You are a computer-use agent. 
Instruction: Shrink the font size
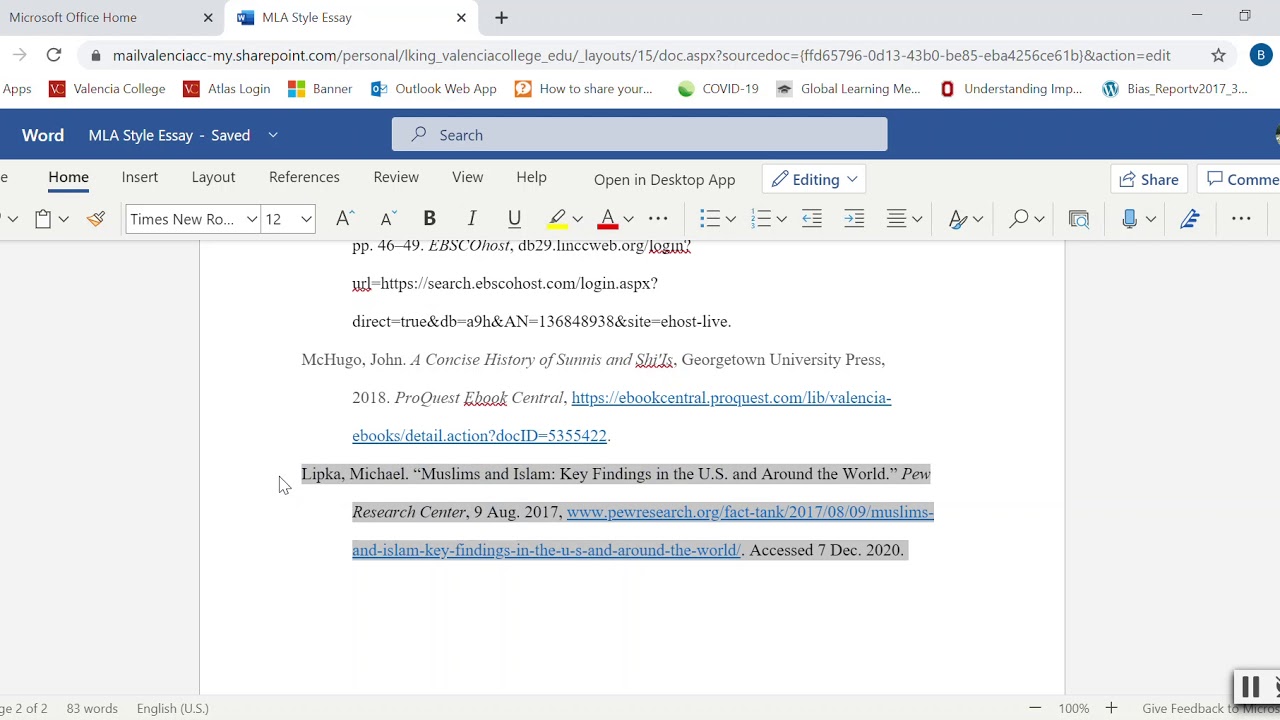click(388, 219)
